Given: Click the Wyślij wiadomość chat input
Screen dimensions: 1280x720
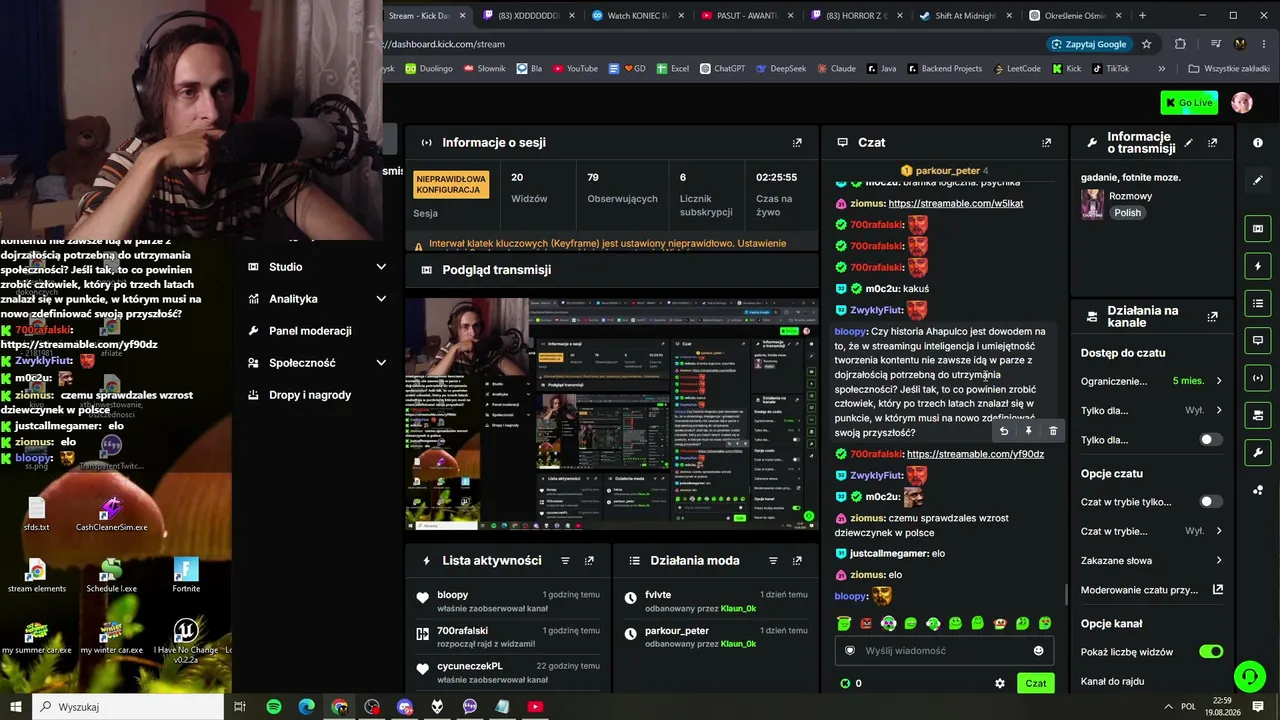Looking at the screenshot, I should pos(945,651).
